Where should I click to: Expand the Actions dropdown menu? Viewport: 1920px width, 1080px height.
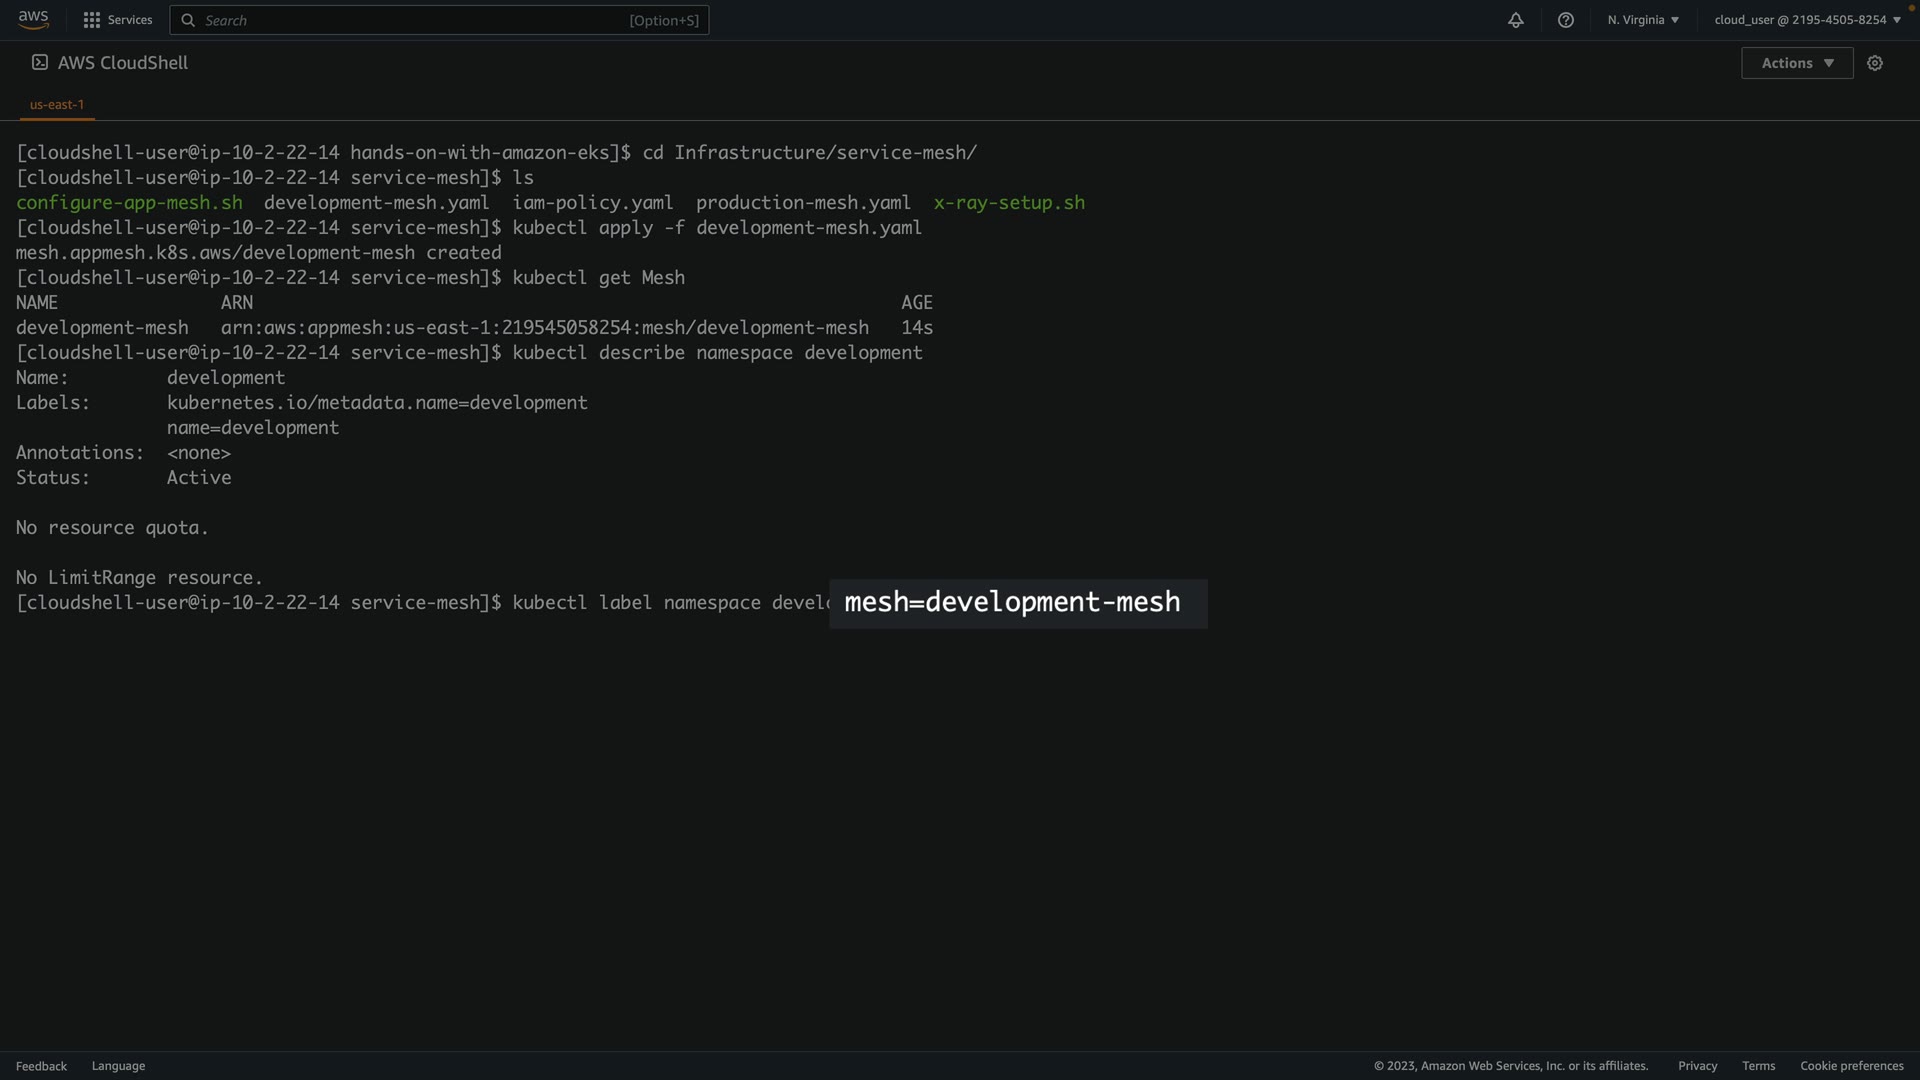coord(1797,63)
